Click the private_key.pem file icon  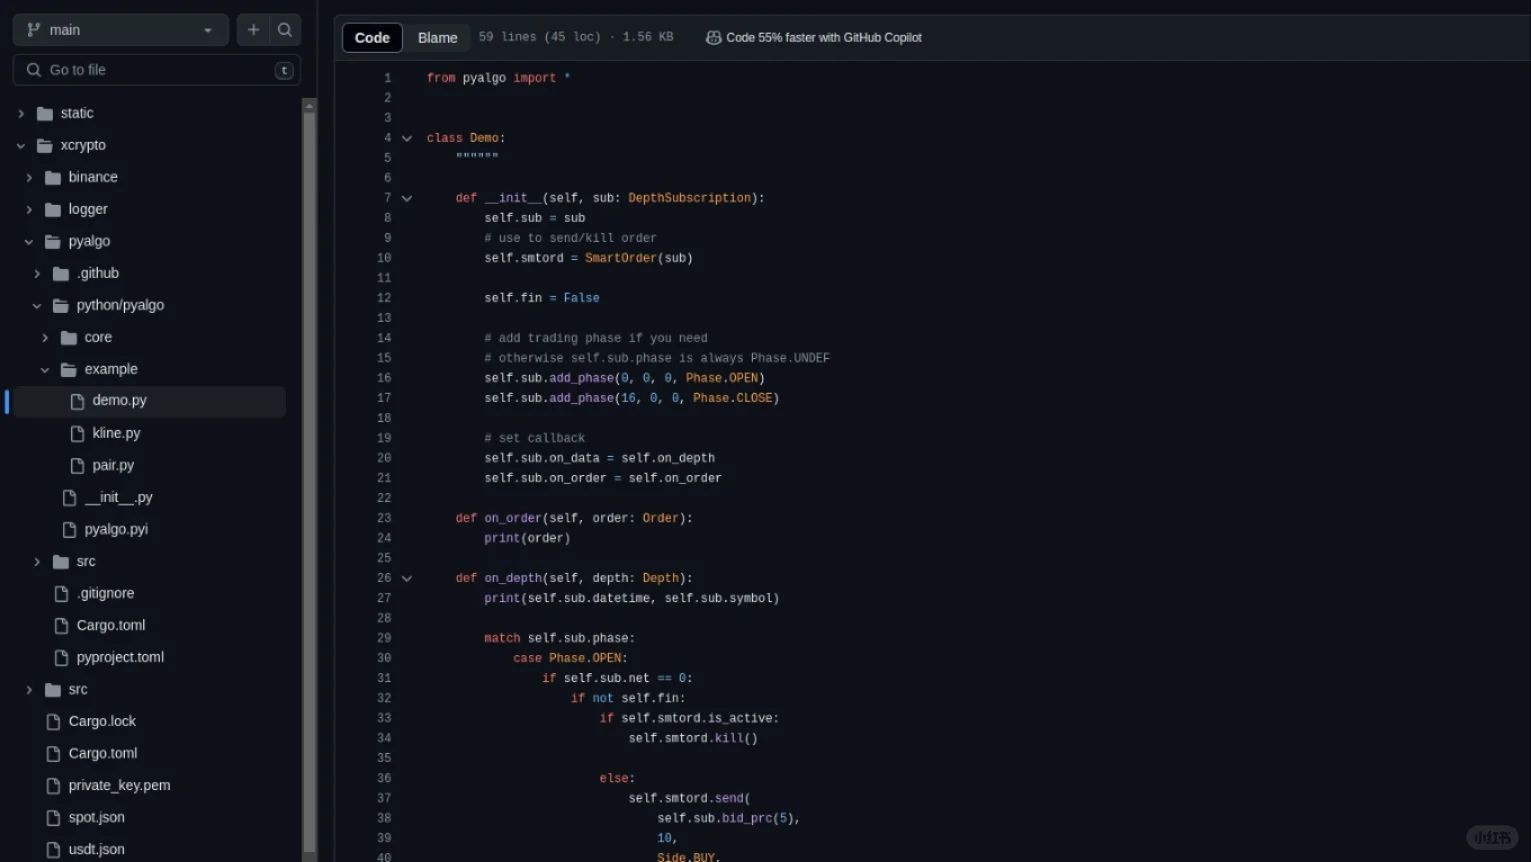(53, 785)
